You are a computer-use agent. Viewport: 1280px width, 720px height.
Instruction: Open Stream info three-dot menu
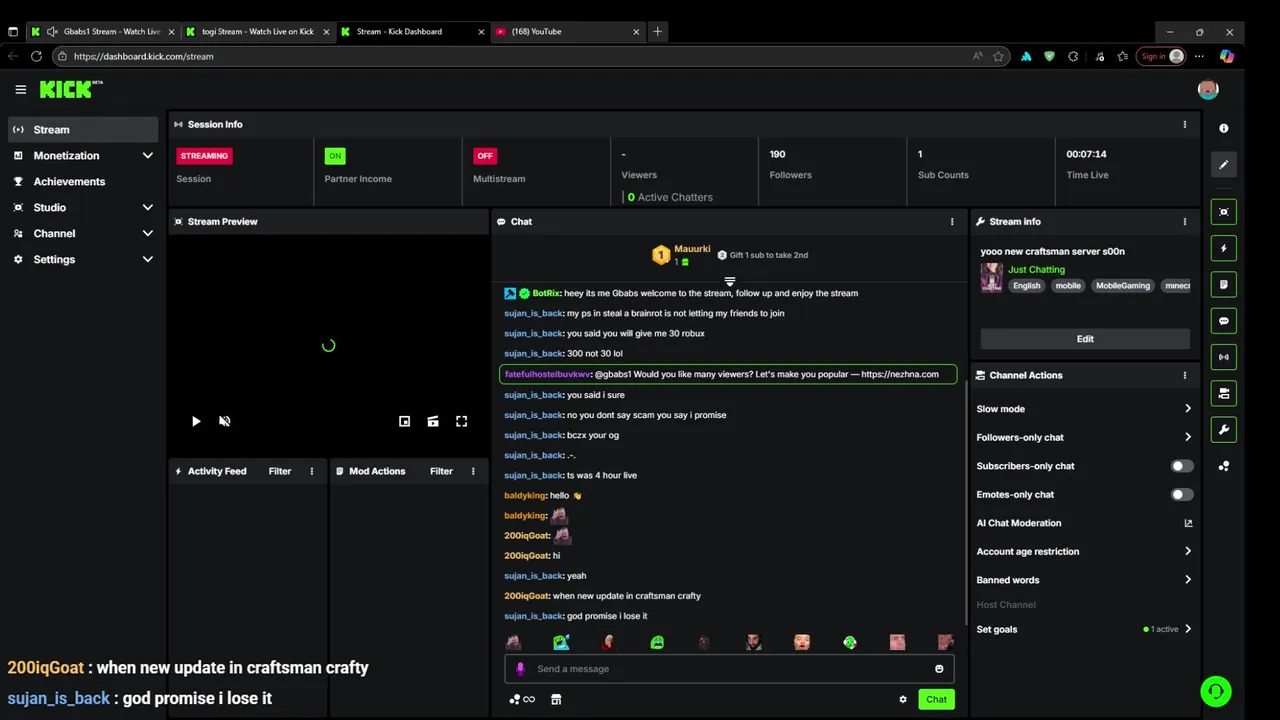pos(1185,221)
